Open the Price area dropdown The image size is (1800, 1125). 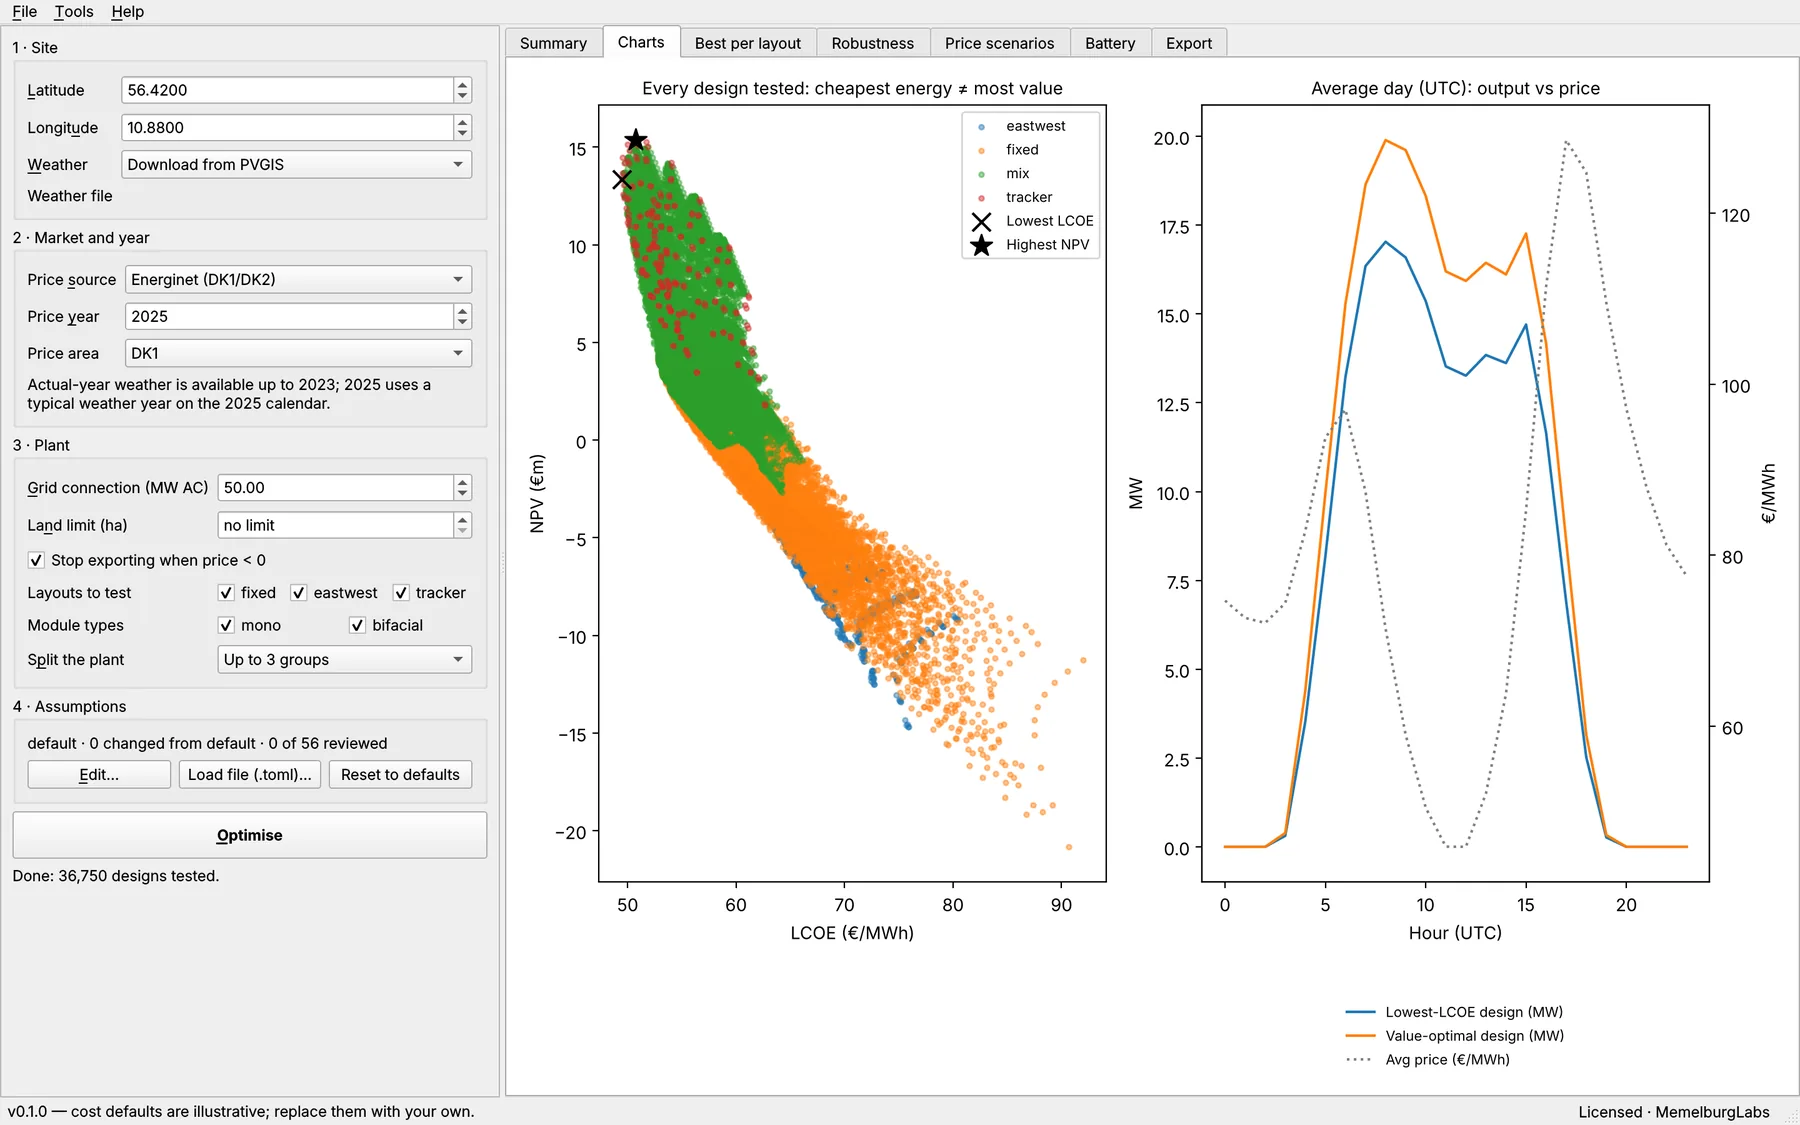coord(298,353)
